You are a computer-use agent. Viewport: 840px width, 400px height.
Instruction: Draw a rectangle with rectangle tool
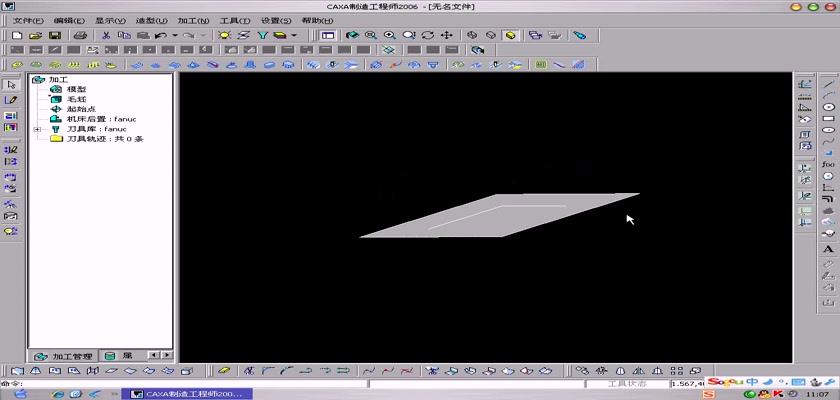(x=828, y=118)
